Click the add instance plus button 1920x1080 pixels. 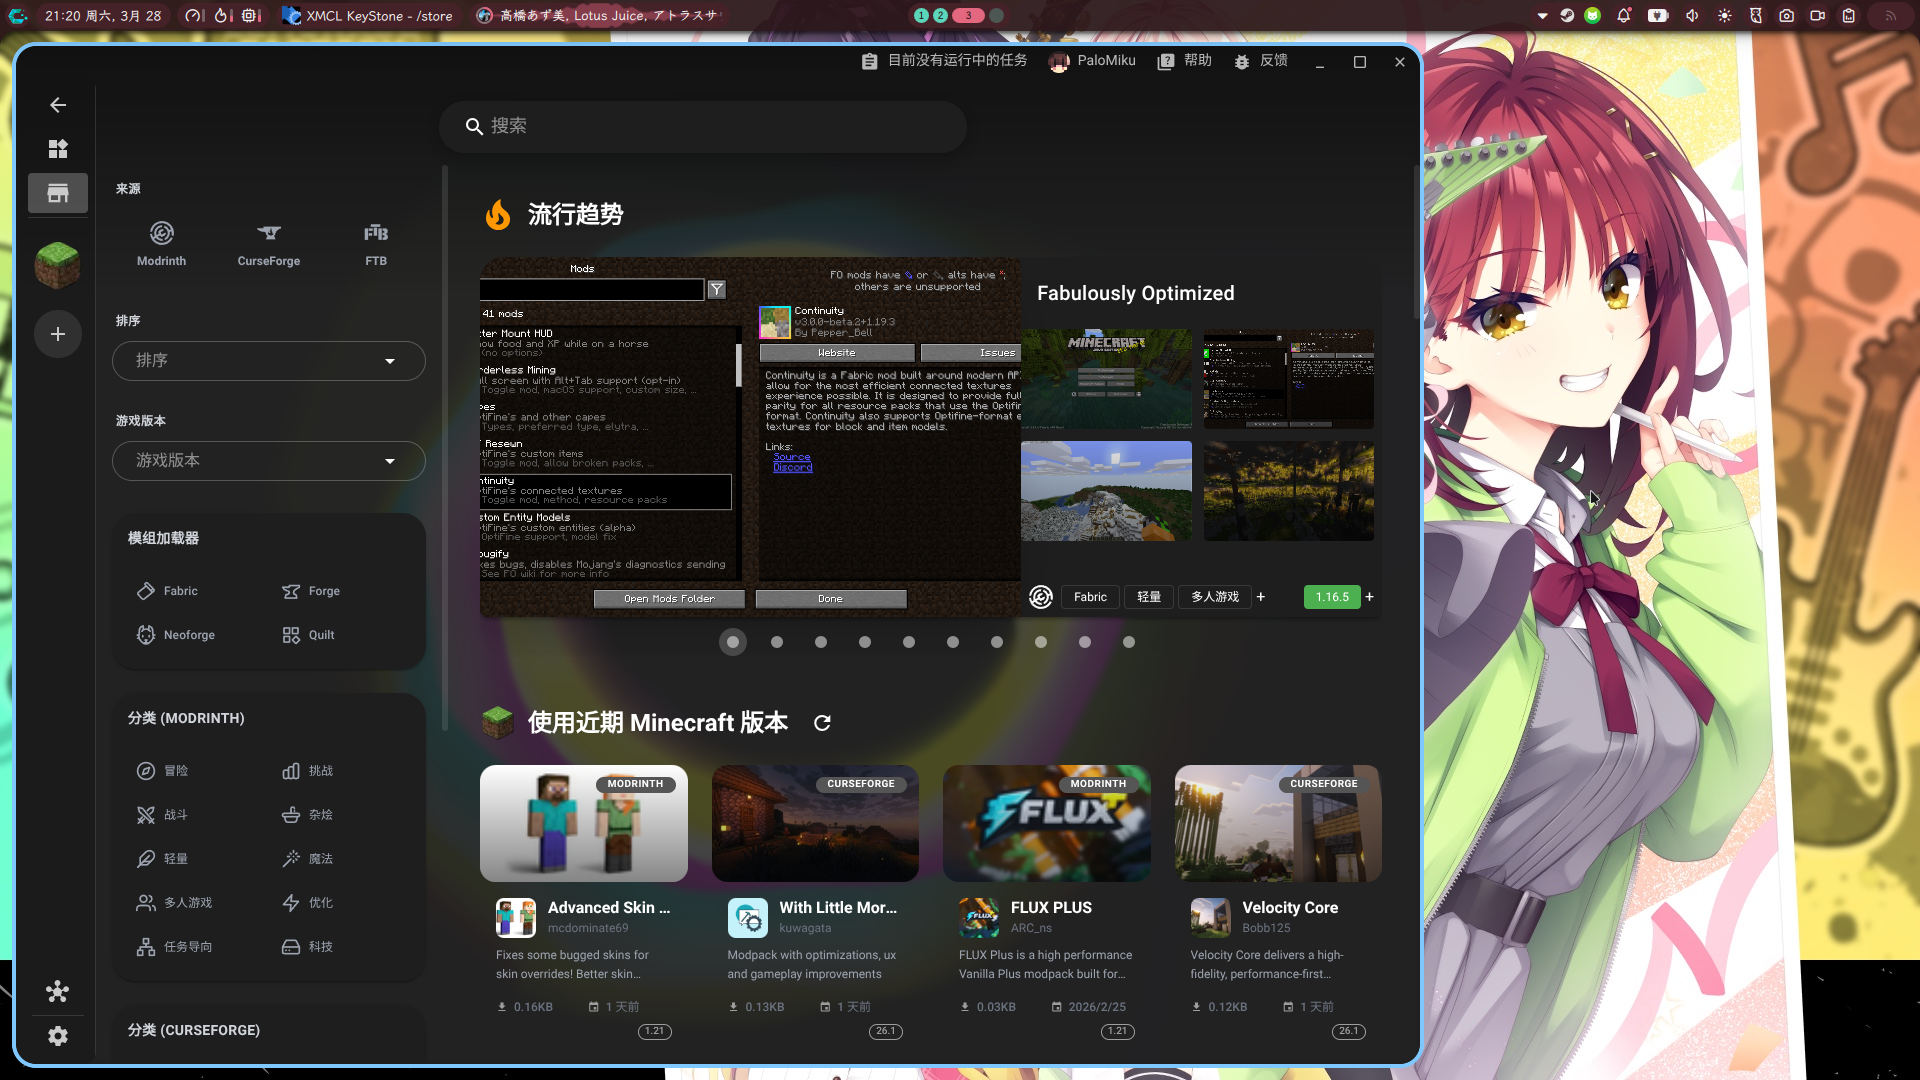tap(58, 334)
